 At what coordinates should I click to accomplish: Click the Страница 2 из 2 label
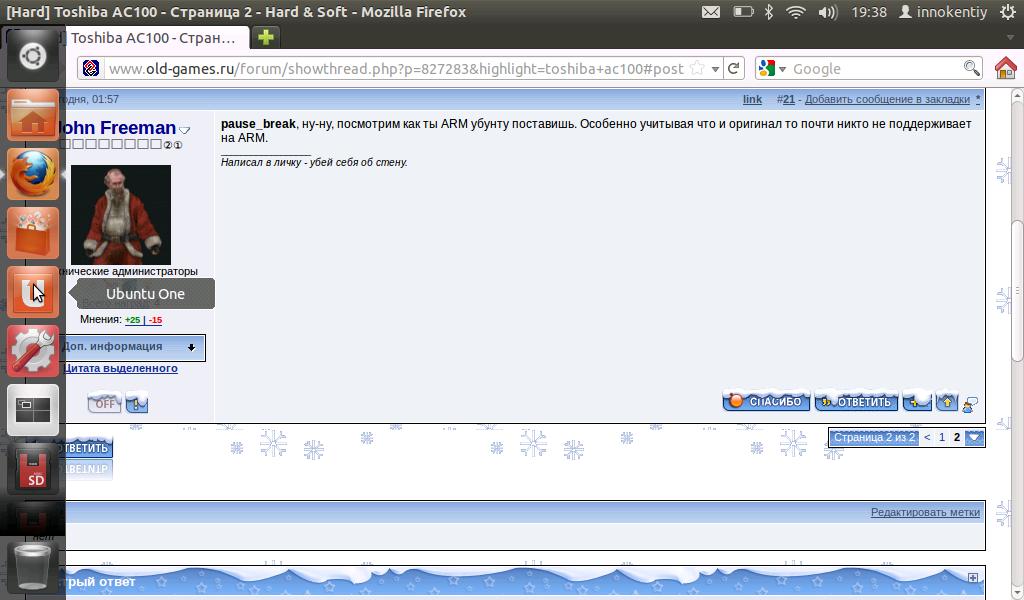[x=874, y=437]
